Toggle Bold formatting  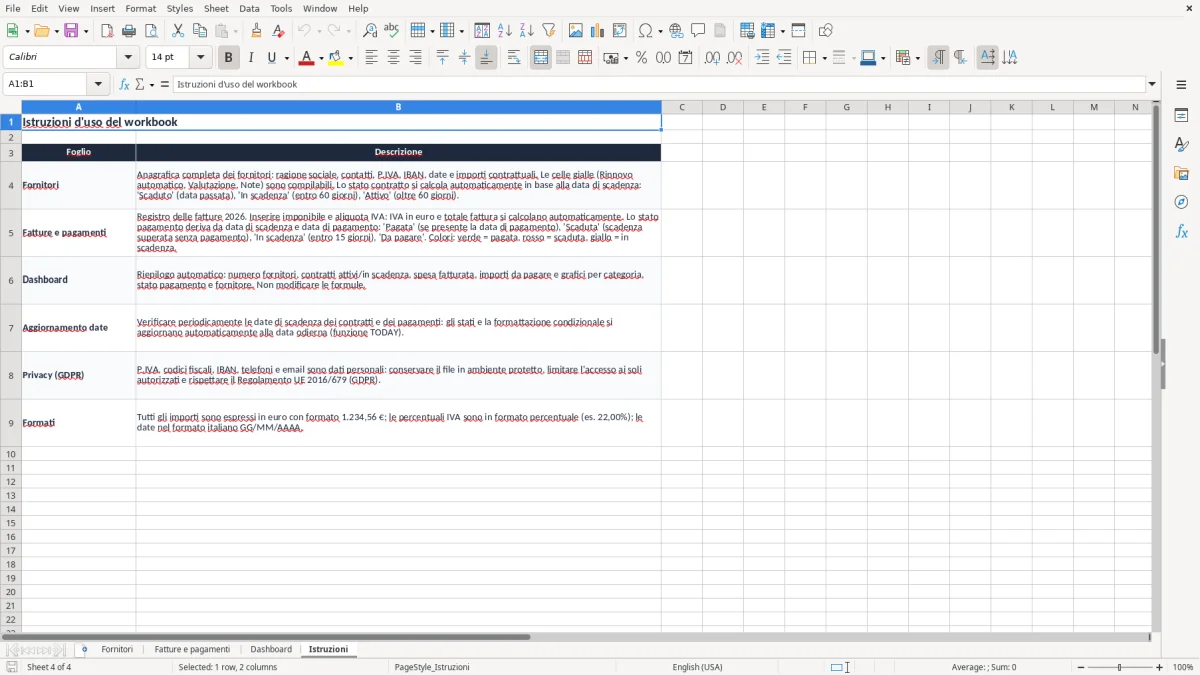point(229,58)
